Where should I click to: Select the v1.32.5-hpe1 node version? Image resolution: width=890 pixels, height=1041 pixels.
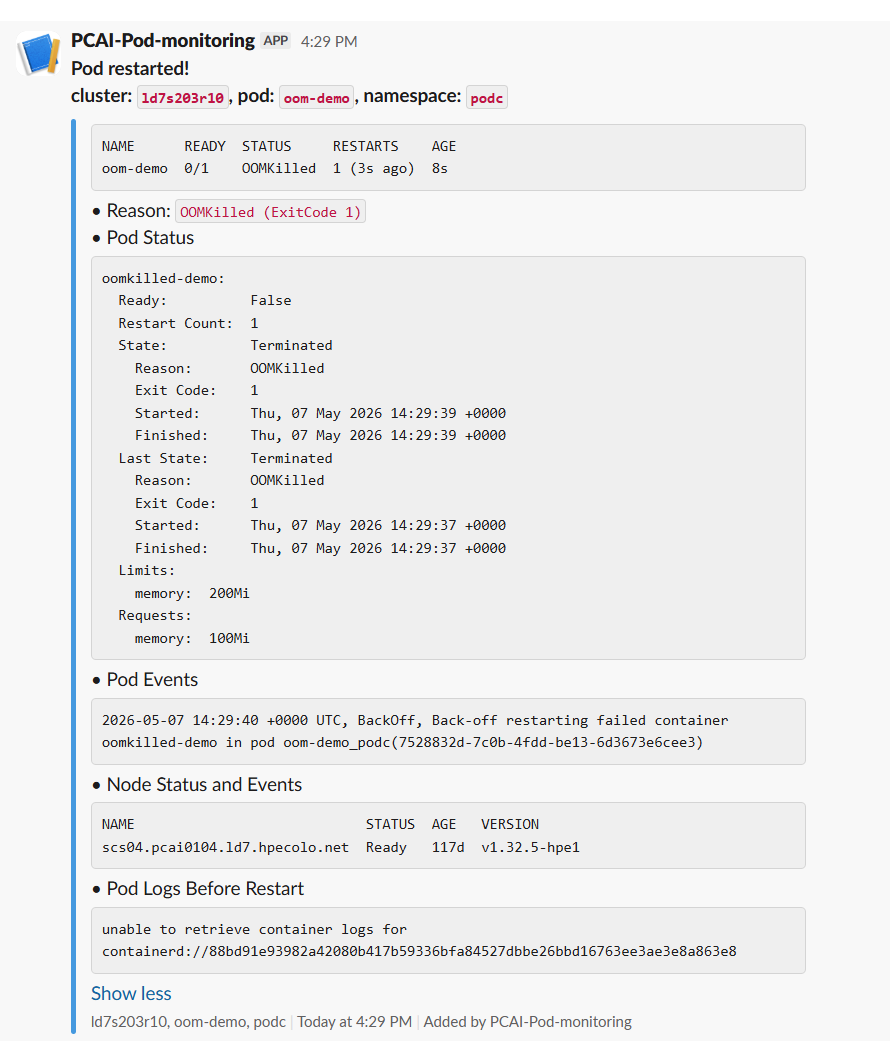tap(530, 847)
